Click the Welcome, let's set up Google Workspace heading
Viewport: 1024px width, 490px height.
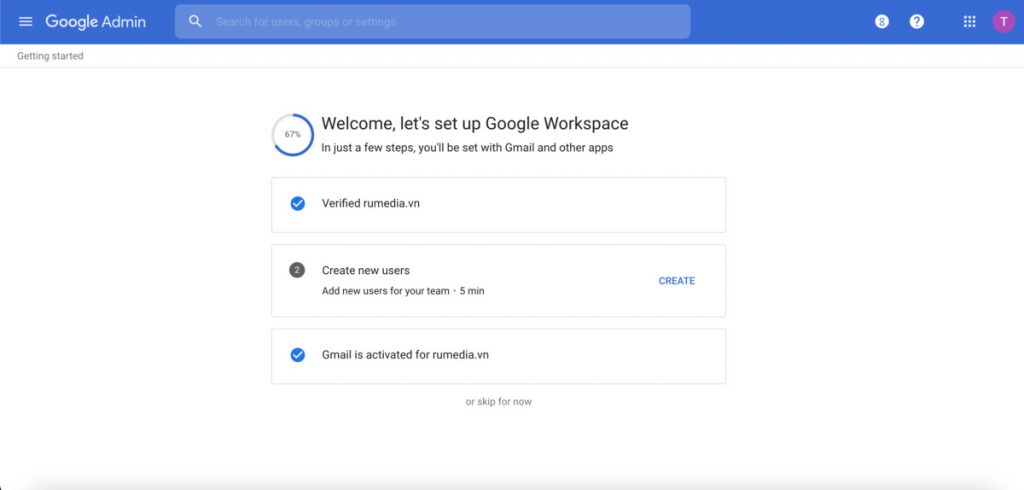coord(475,123)
